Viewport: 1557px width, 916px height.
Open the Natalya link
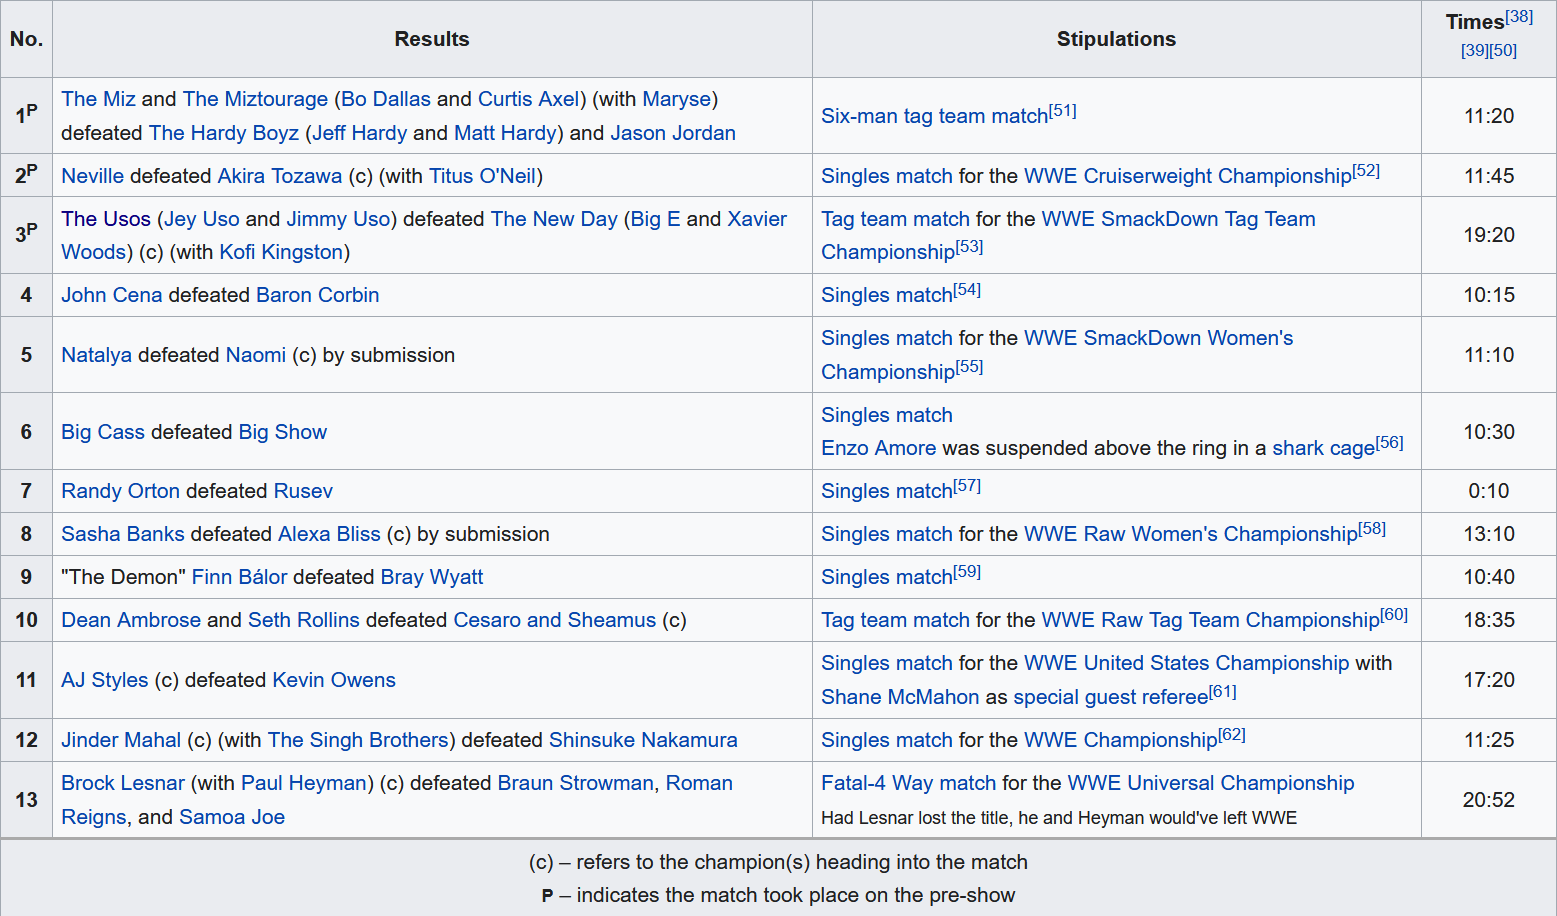click(x=96, y=355)
